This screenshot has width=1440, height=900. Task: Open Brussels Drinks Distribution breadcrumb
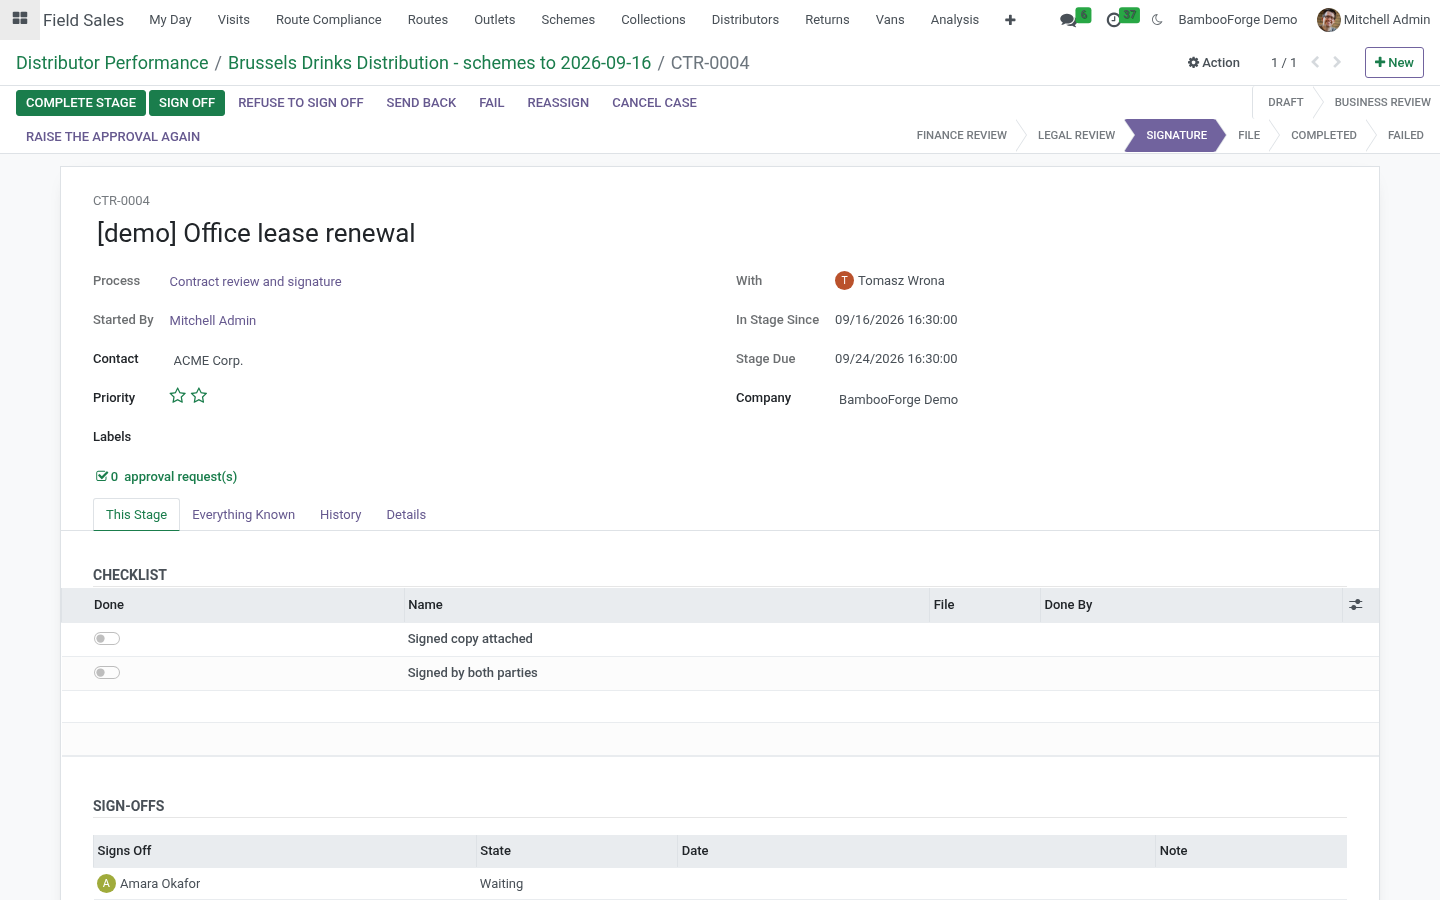pos(440,62)
